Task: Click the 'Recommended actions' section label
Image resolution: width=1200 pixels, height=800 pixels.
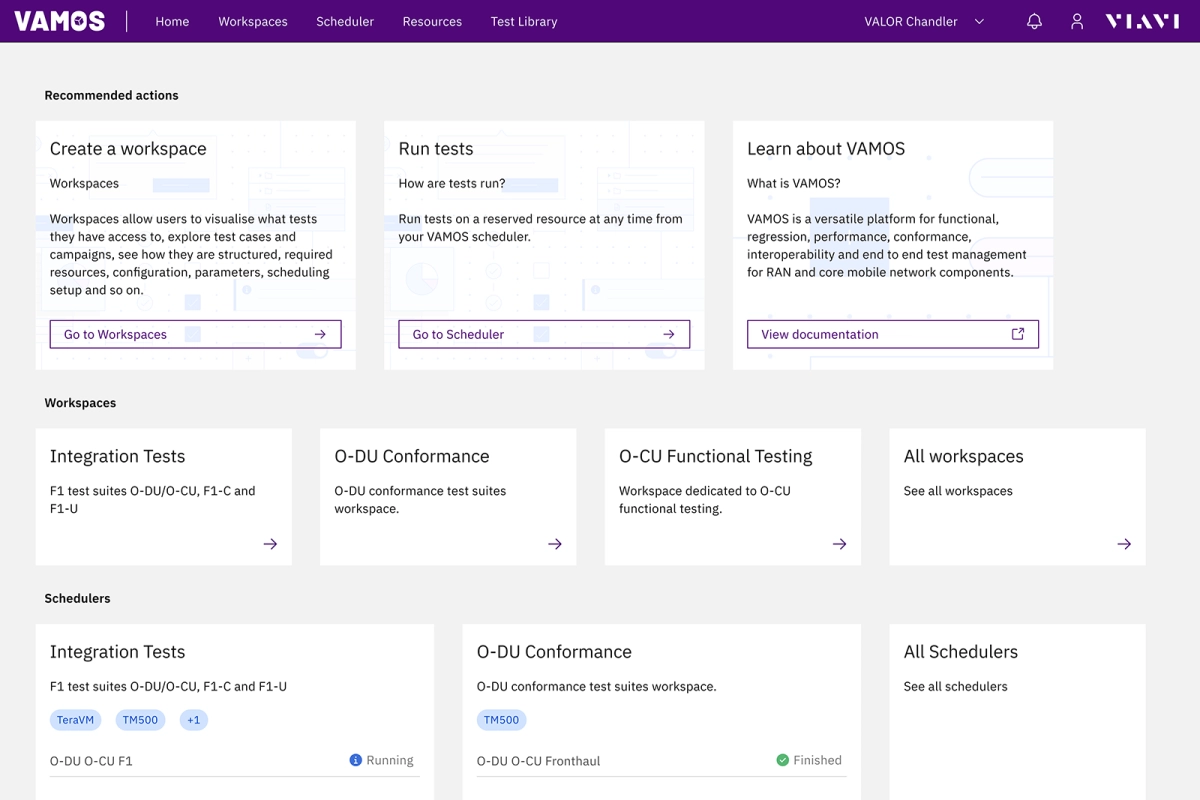Action: click(x=112, y=96)
